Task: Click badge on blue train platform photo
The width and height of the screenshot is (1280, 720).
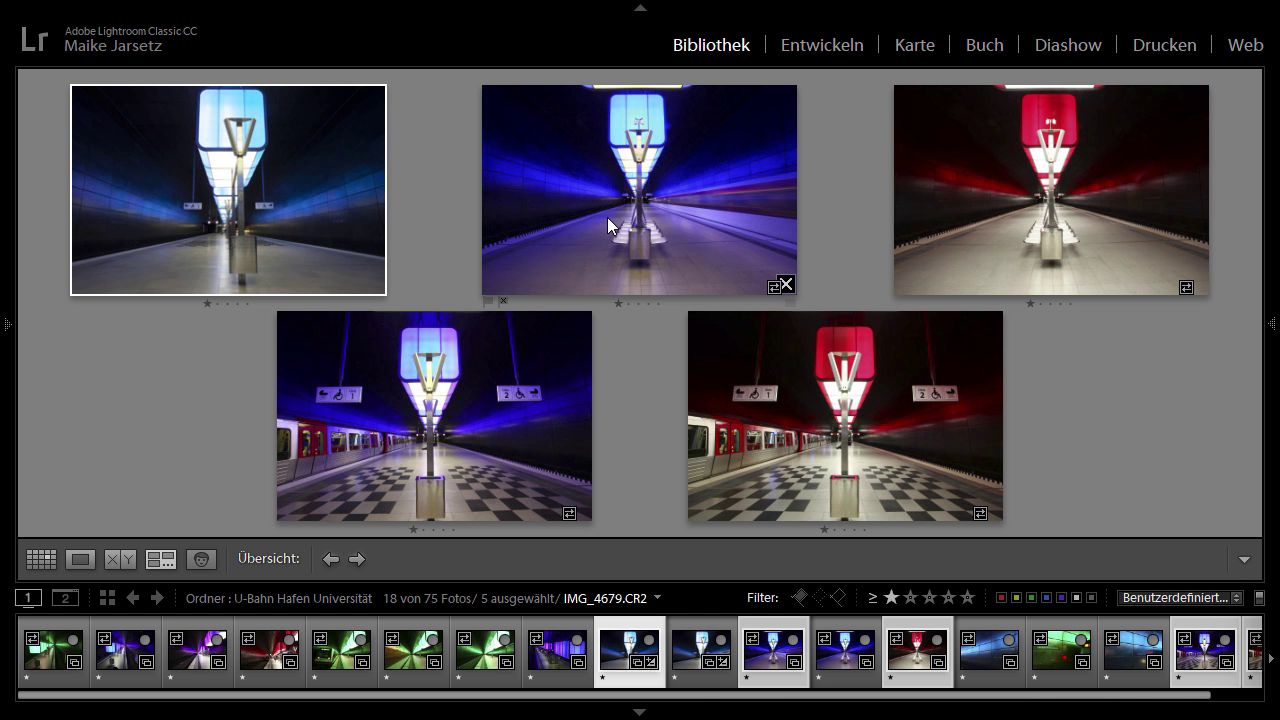Action: click(569, 514)
